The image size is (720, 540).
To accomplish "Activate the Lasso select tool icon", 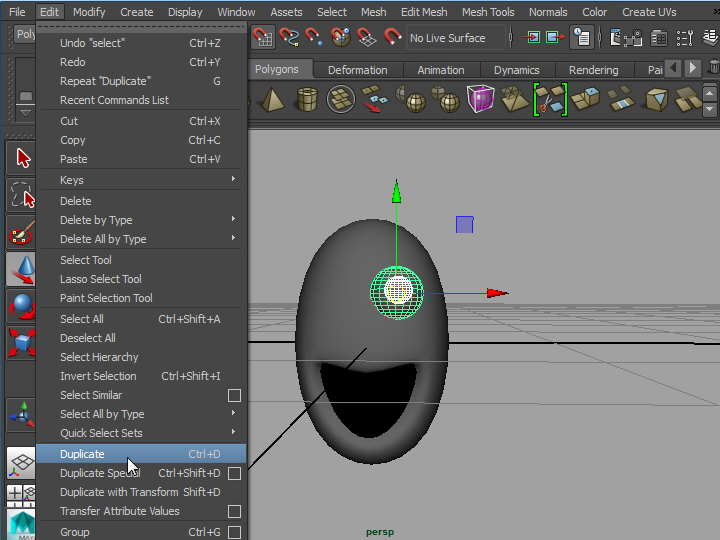I will 22,194.
